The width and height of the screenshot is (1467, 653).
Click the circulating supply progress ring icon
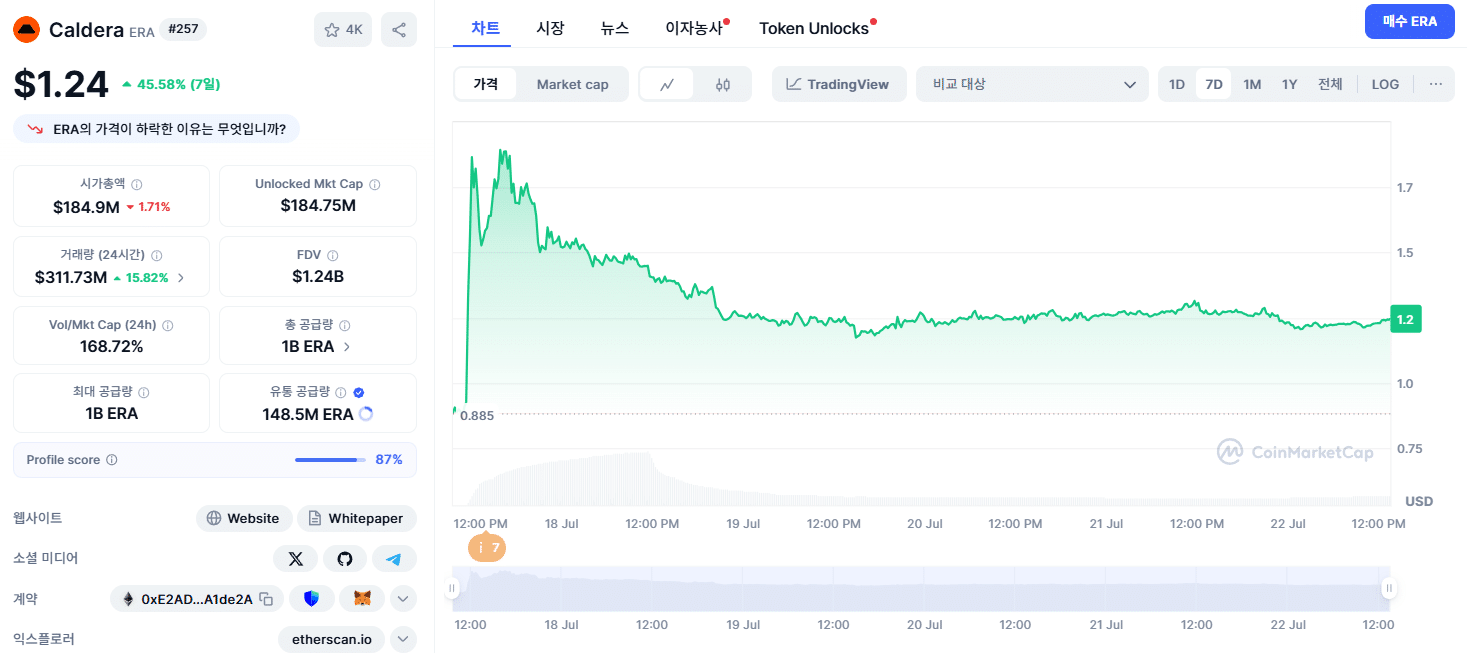365,414
